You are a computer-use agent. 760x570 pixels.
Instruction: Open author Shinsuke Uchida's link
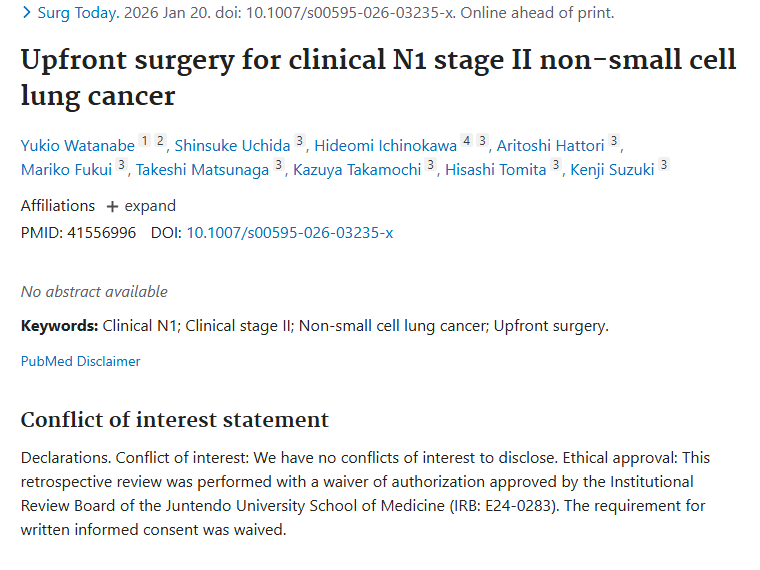click(235, 146)
